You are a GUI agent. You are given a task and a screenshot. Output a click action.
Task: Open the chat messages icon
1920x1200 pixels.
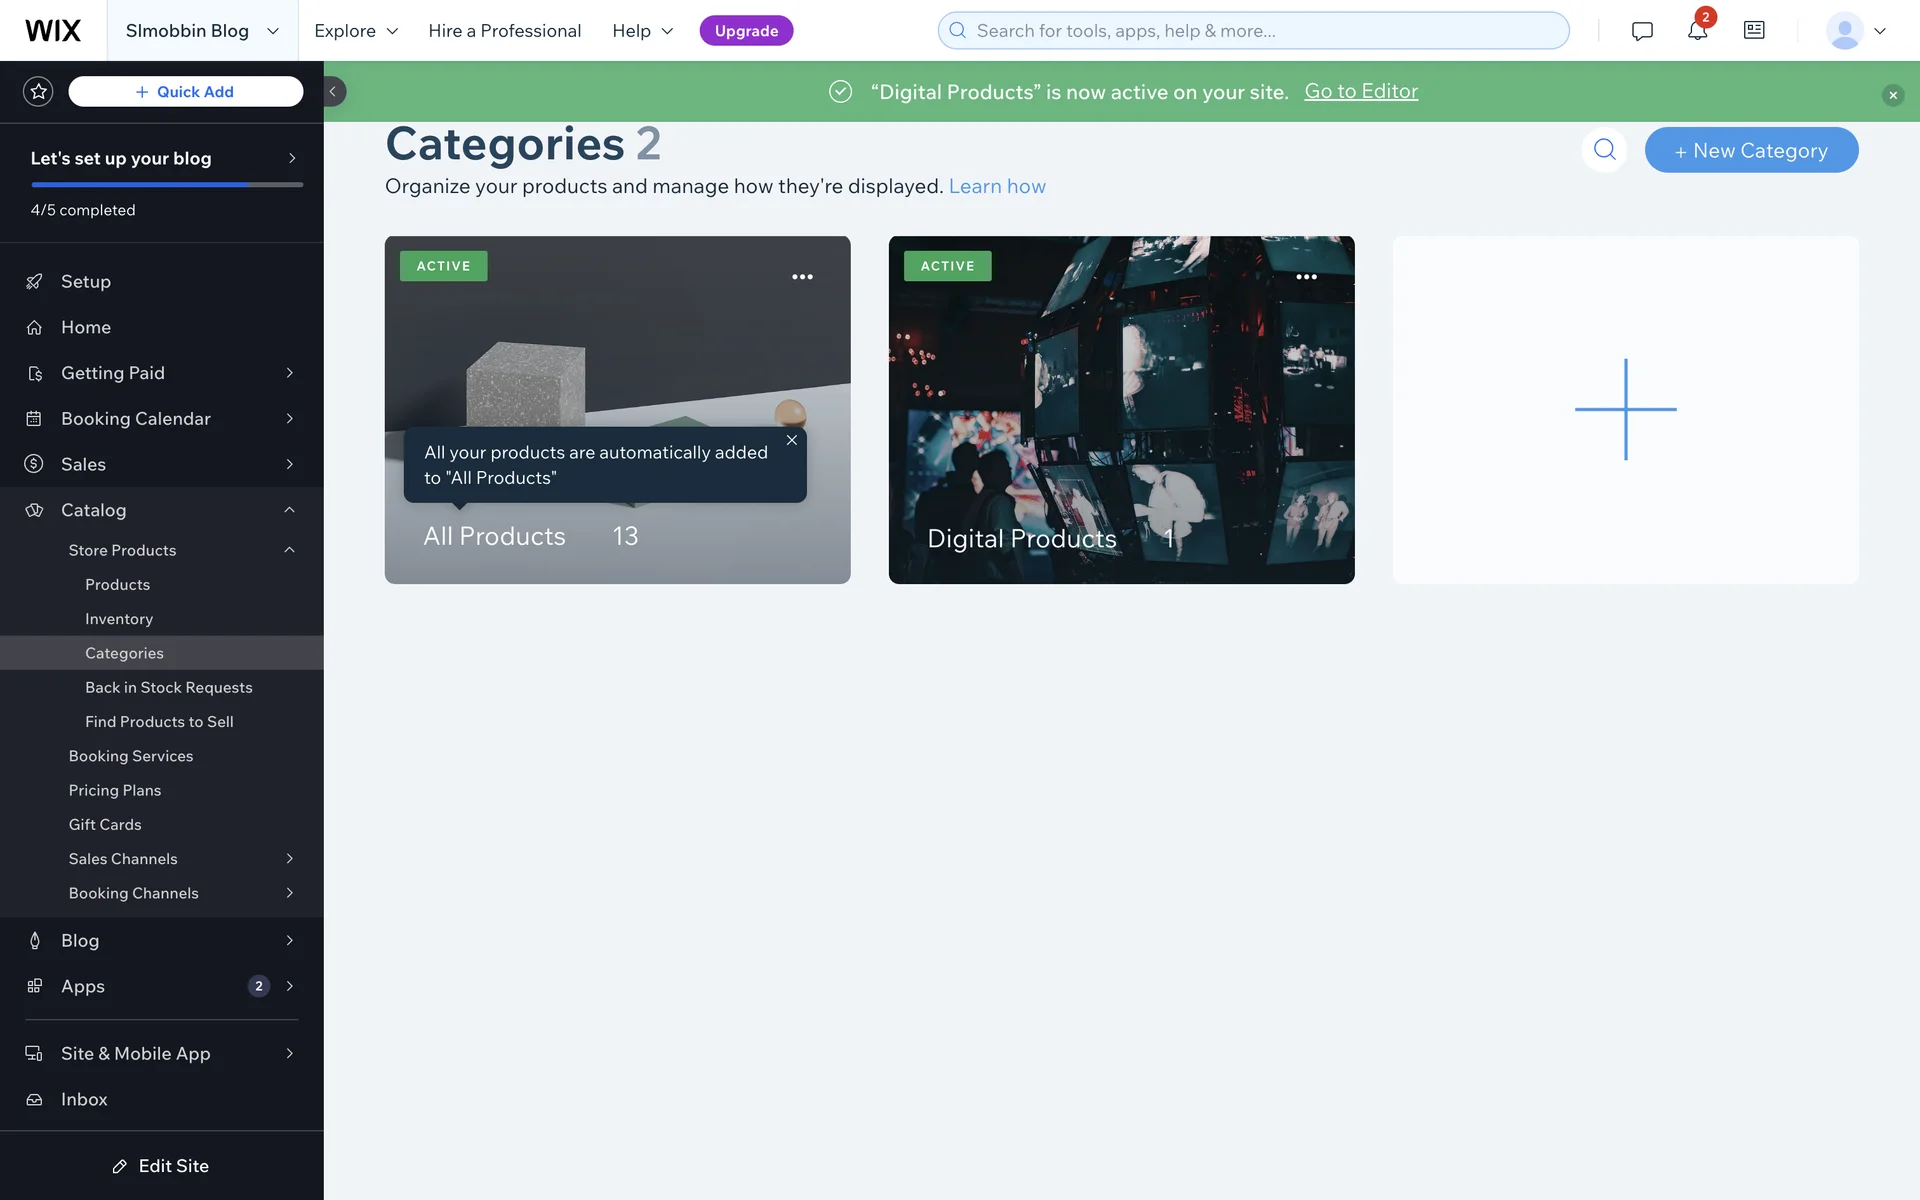point(1641,31)
